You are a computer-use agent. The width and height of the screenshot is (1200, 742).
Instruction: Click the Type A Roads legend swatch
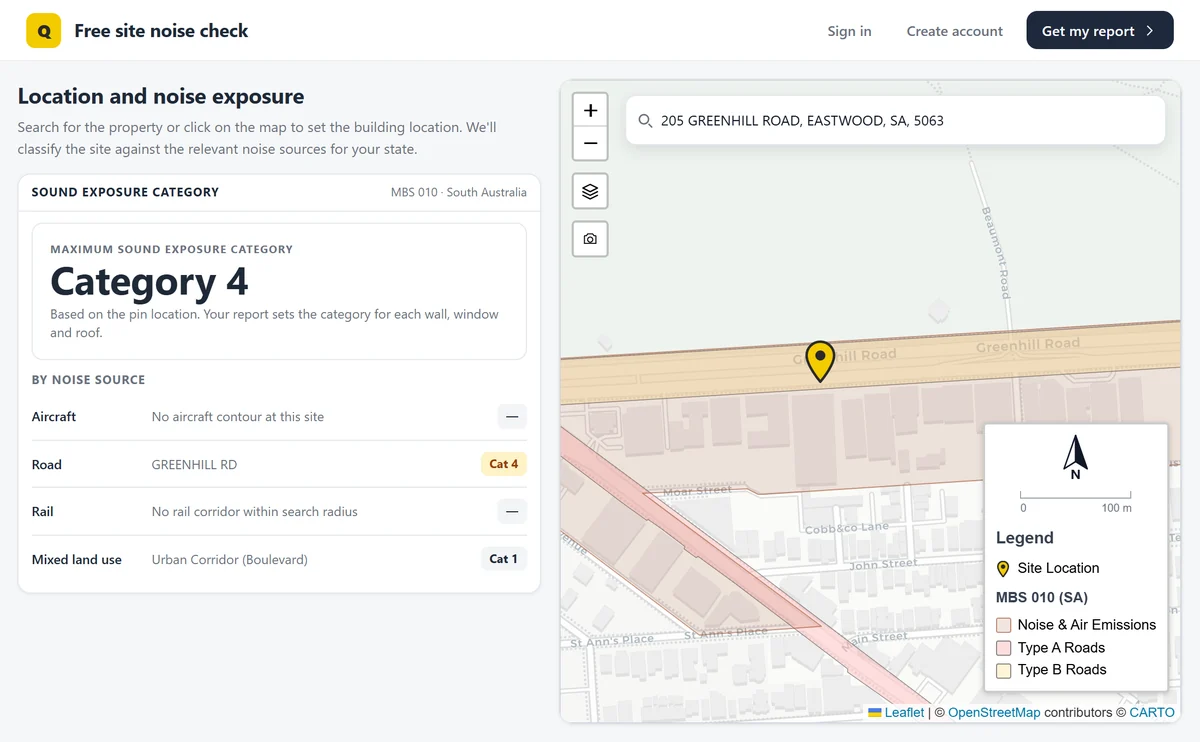click(1003, 648)
